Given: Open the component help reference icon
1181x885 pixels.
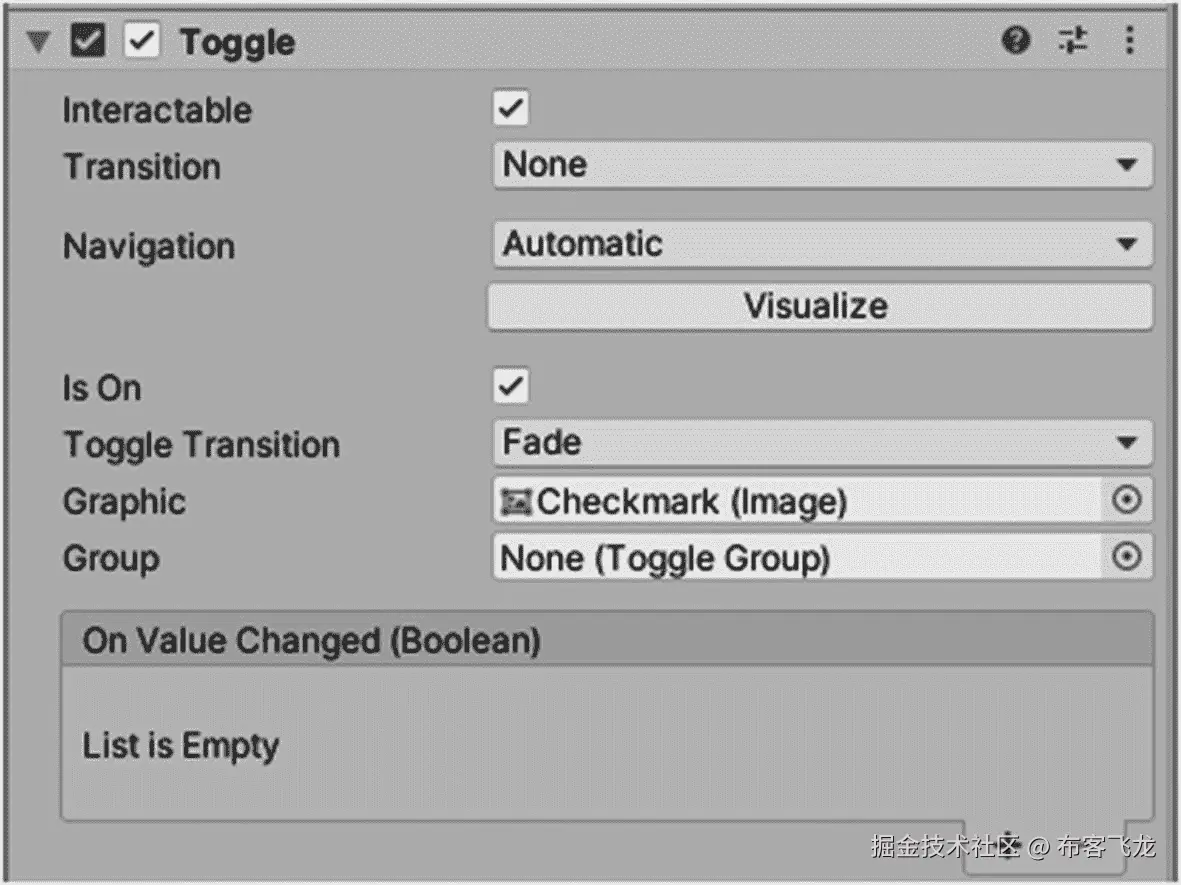Looking at the screenshot, I should [1015, 39].
